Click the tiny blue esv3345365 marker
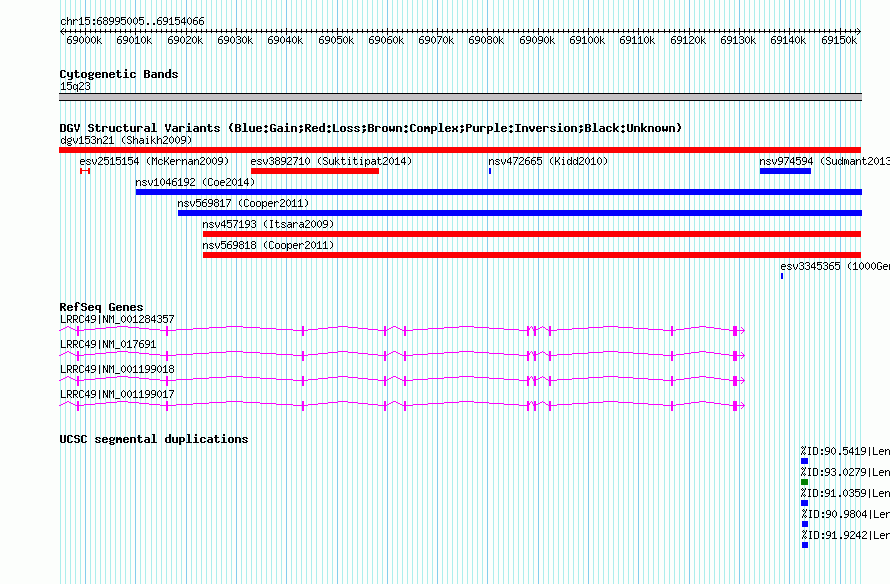 [782, 276]
